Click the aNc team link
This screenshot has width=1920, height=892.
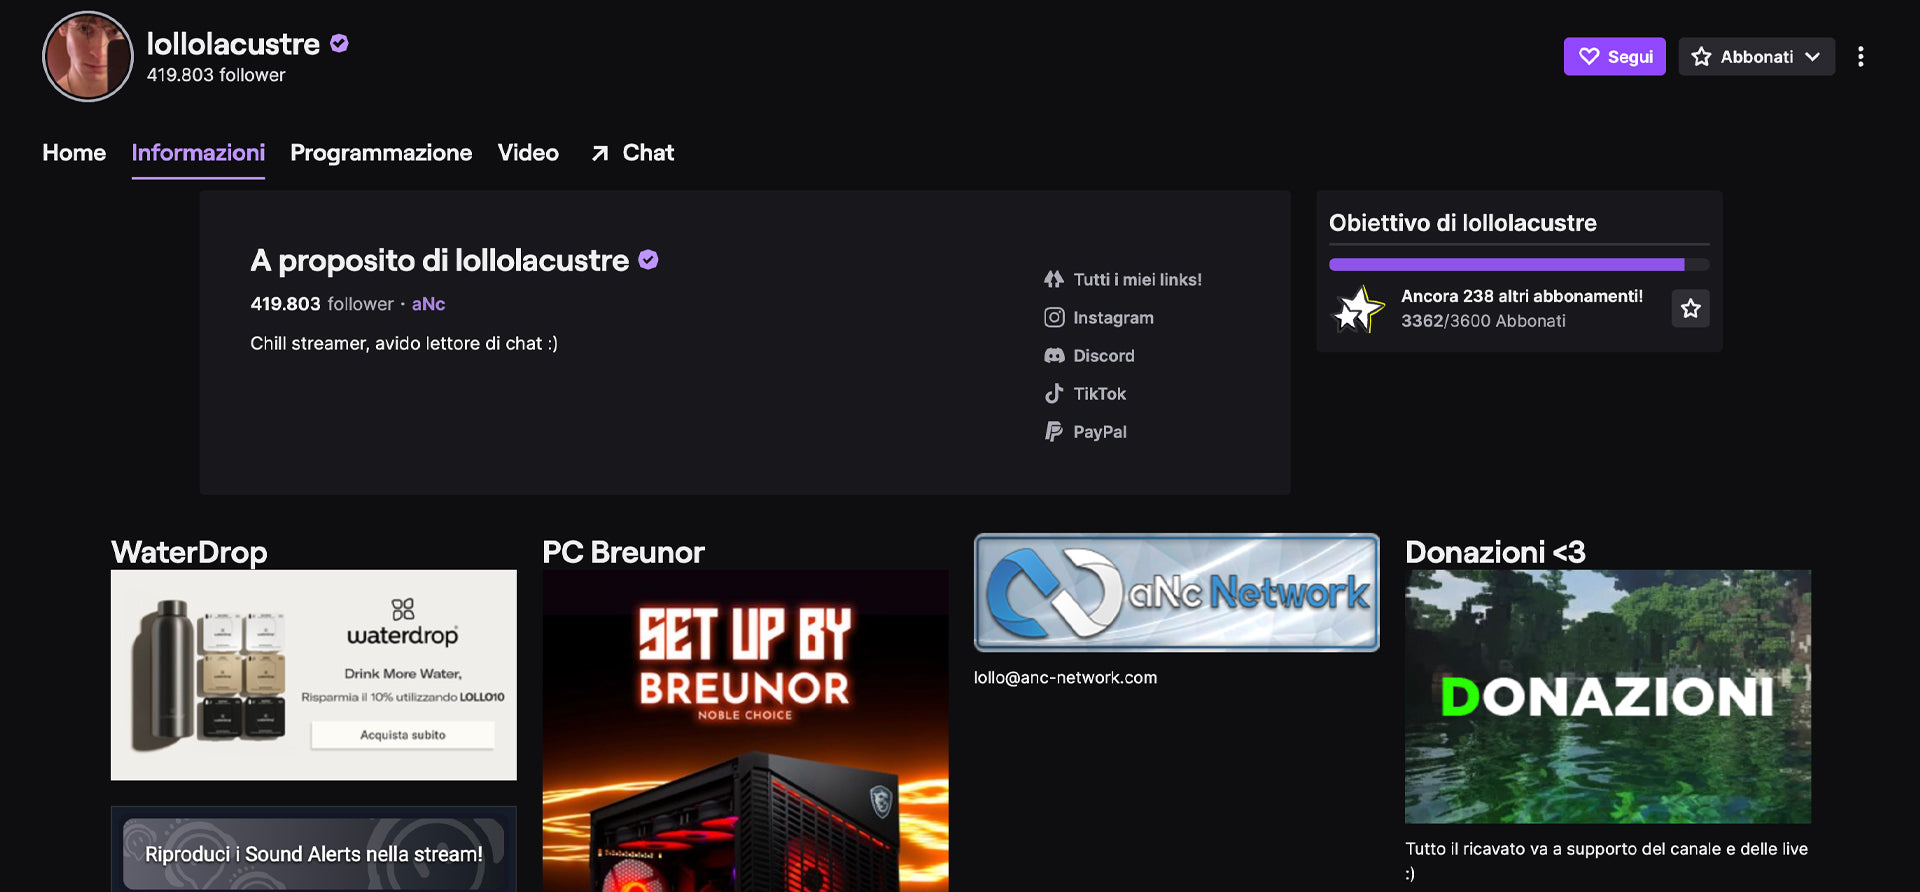coord(428,304)
